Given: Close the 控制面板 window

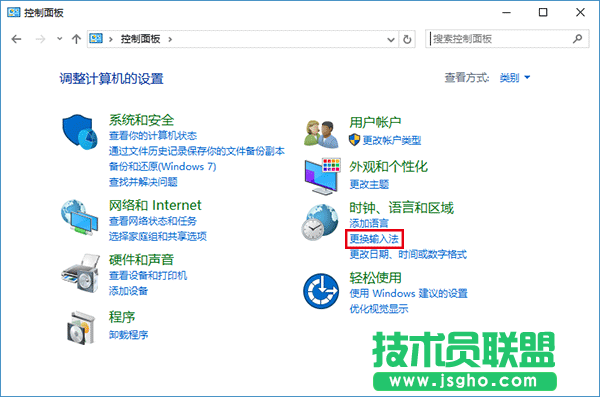Looking at the screenshot, I should point(580,13).
